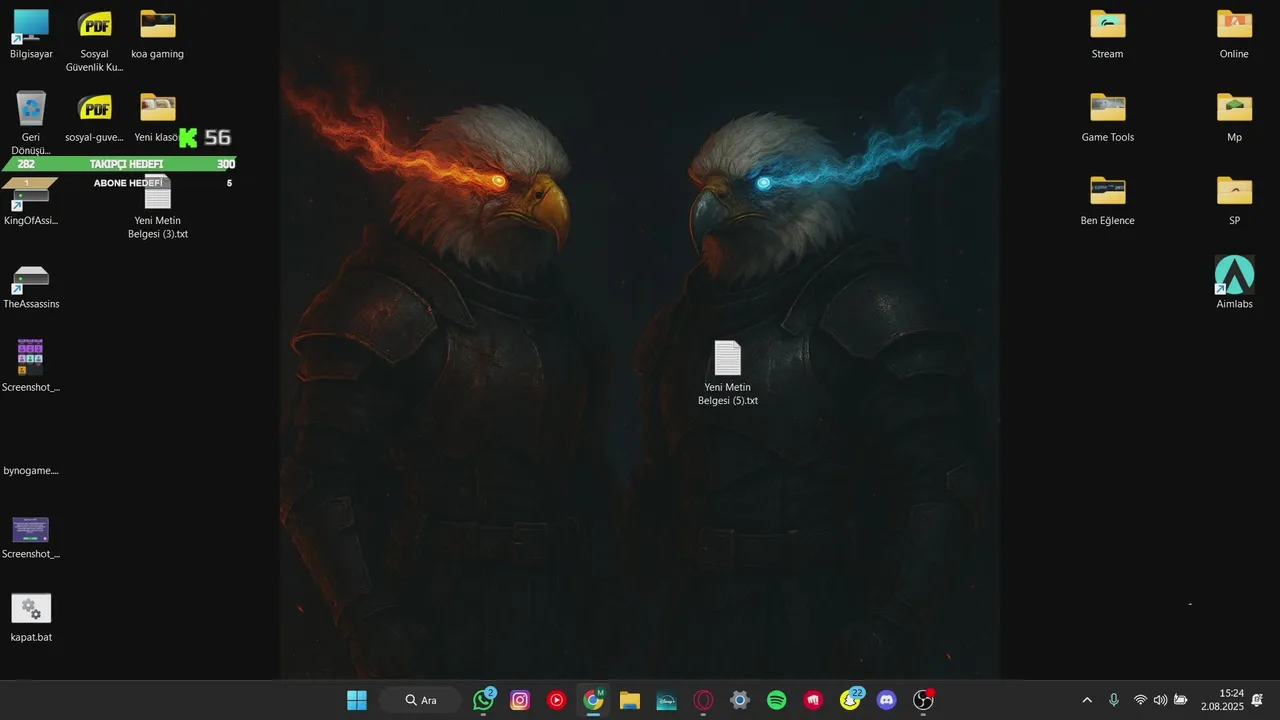The image size is (1280, 720).
Task: Open the notification bell in tray
Action: tap(1257, 700)
